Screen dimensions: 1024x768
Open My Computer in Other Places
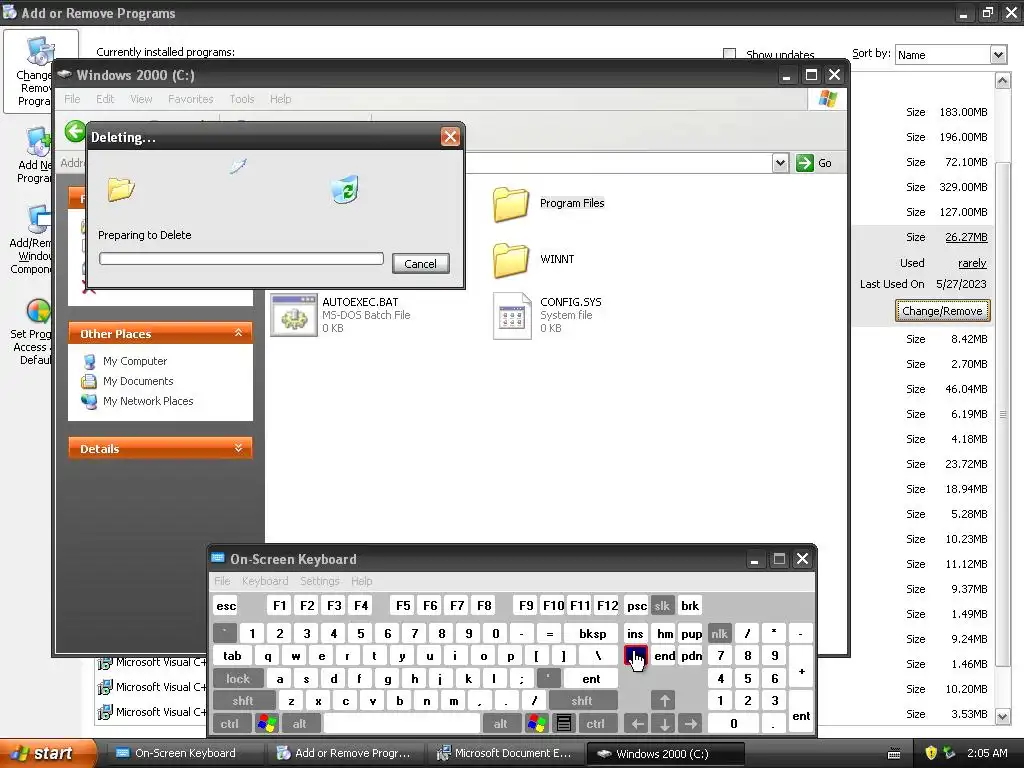135,361
